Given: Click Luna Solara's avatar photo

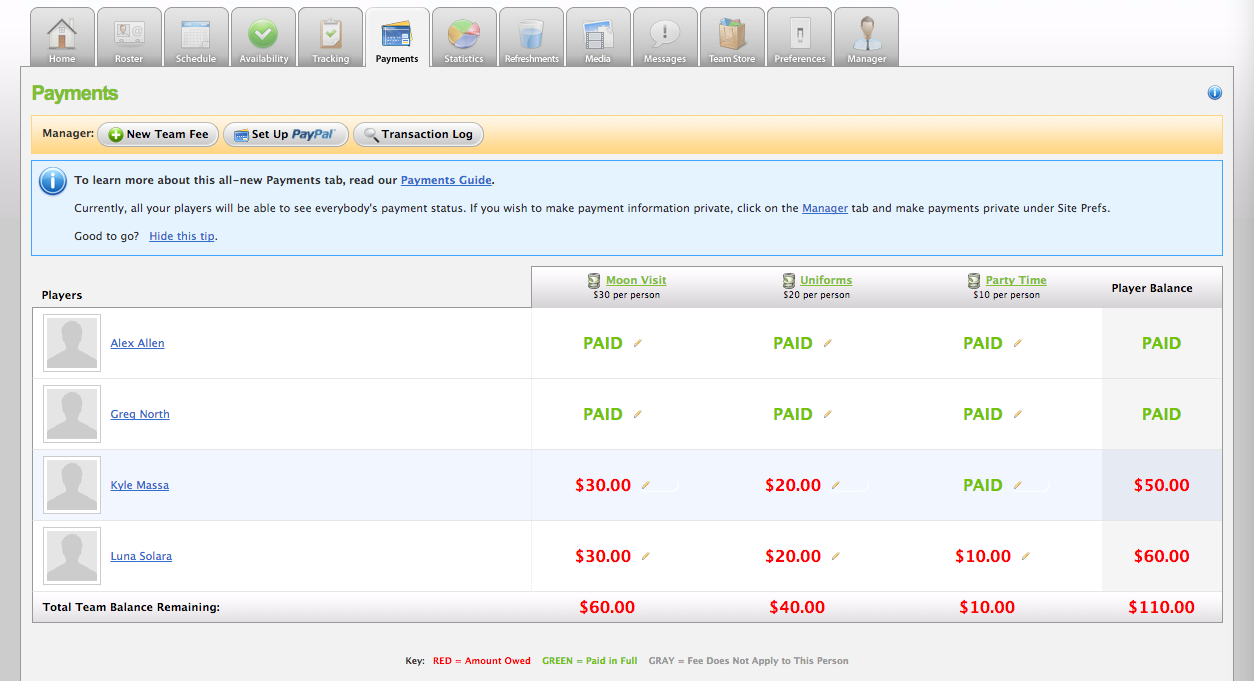Looking at the screenshot, I should tap(72, 556).
